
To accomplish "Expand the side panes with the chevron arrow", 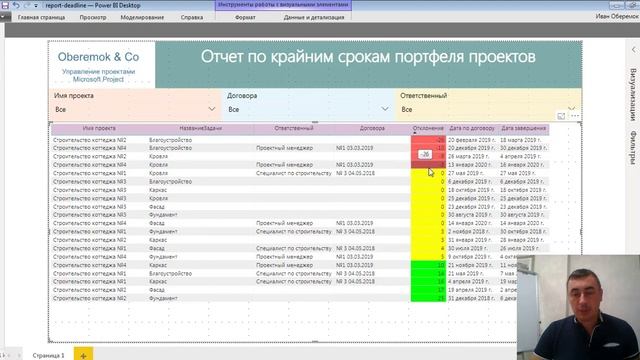I will pyautogui.click(x=633, y=50).
